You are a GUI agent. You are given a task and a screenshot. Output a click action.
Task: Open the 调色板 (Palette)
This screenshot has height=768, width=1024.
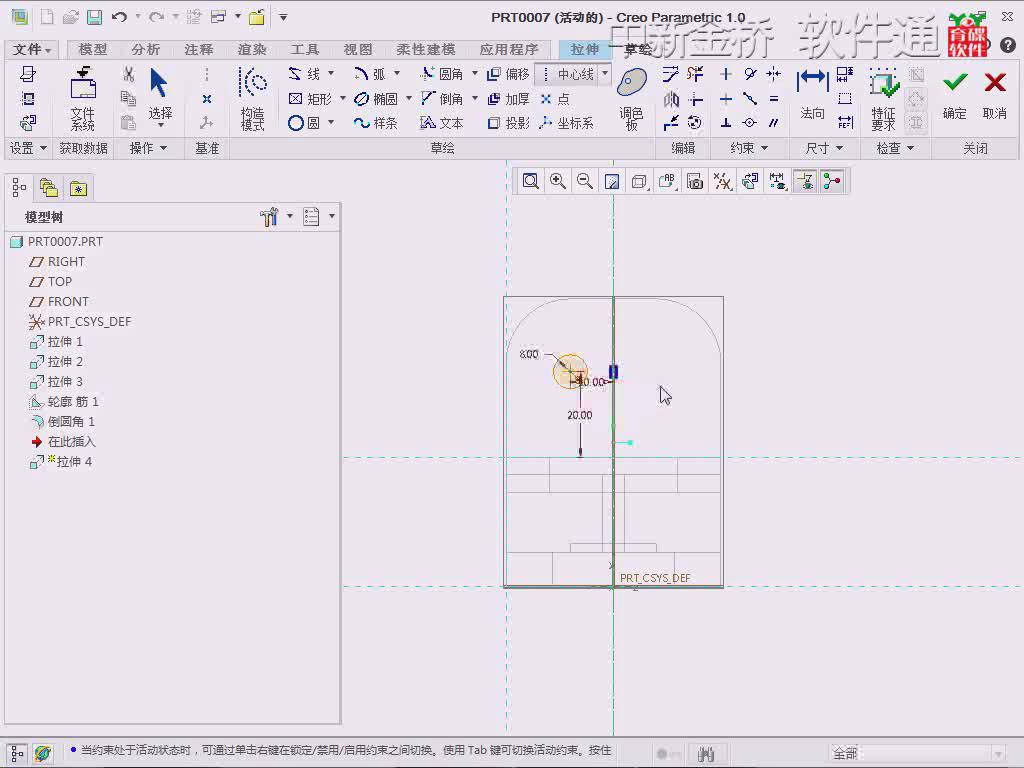632,98
